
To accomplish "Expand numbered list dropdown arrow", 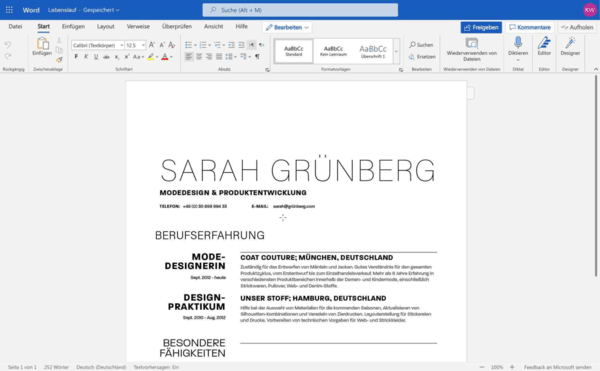I will coord(209,45).
